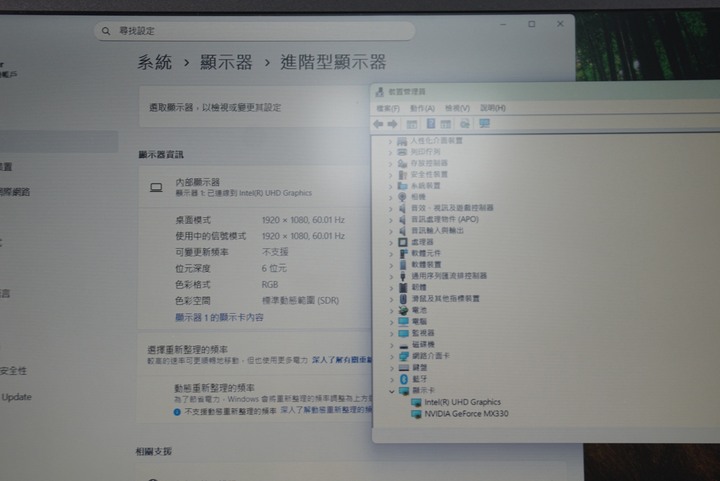Click the back arrow in Device Manager toolbar
This screenshot has height=481, width=720.
tap(378, 124)
